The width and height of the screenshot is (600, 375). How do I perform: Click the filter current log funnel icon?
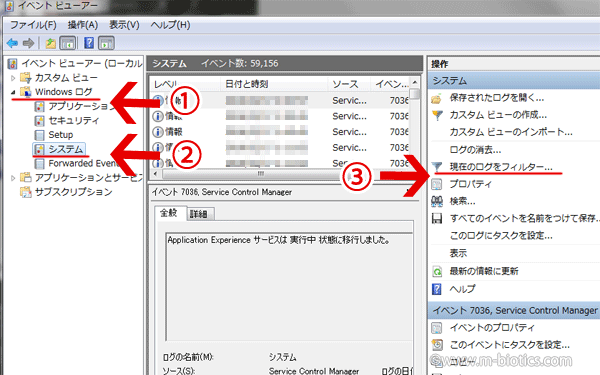click(437, 167)
